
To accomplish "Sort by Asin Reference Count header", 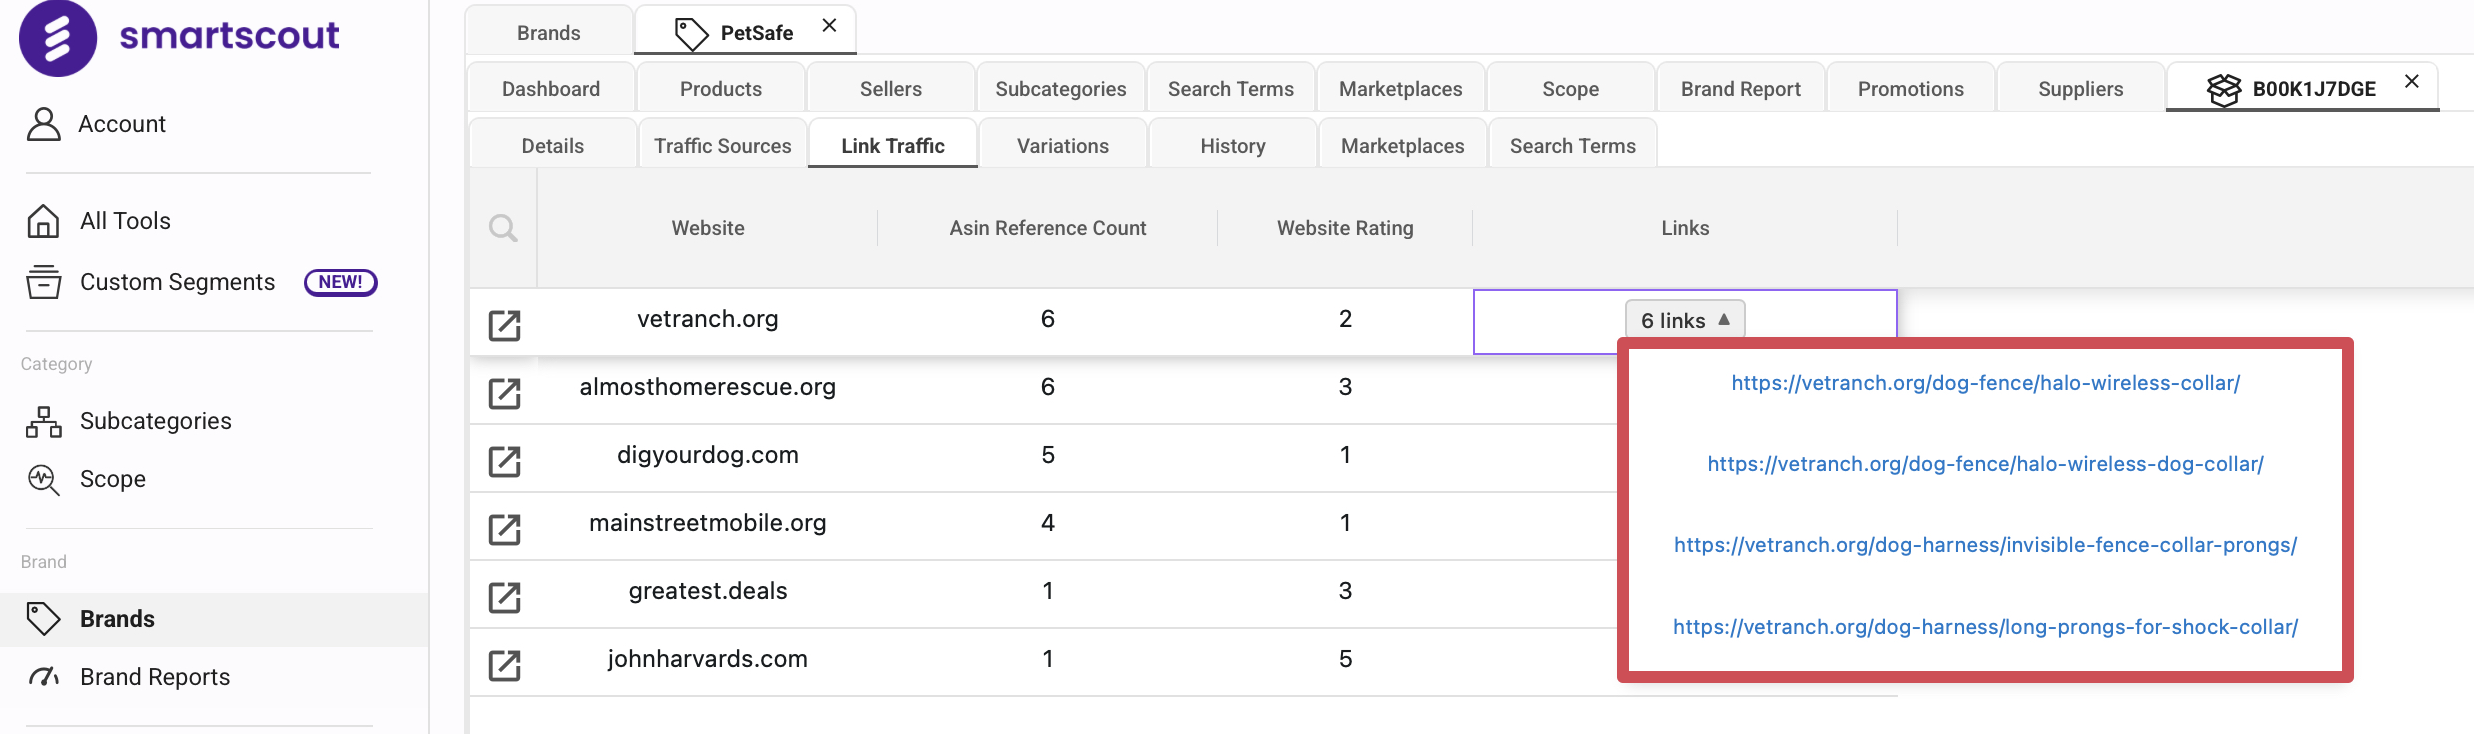I will coord(1048,228).
